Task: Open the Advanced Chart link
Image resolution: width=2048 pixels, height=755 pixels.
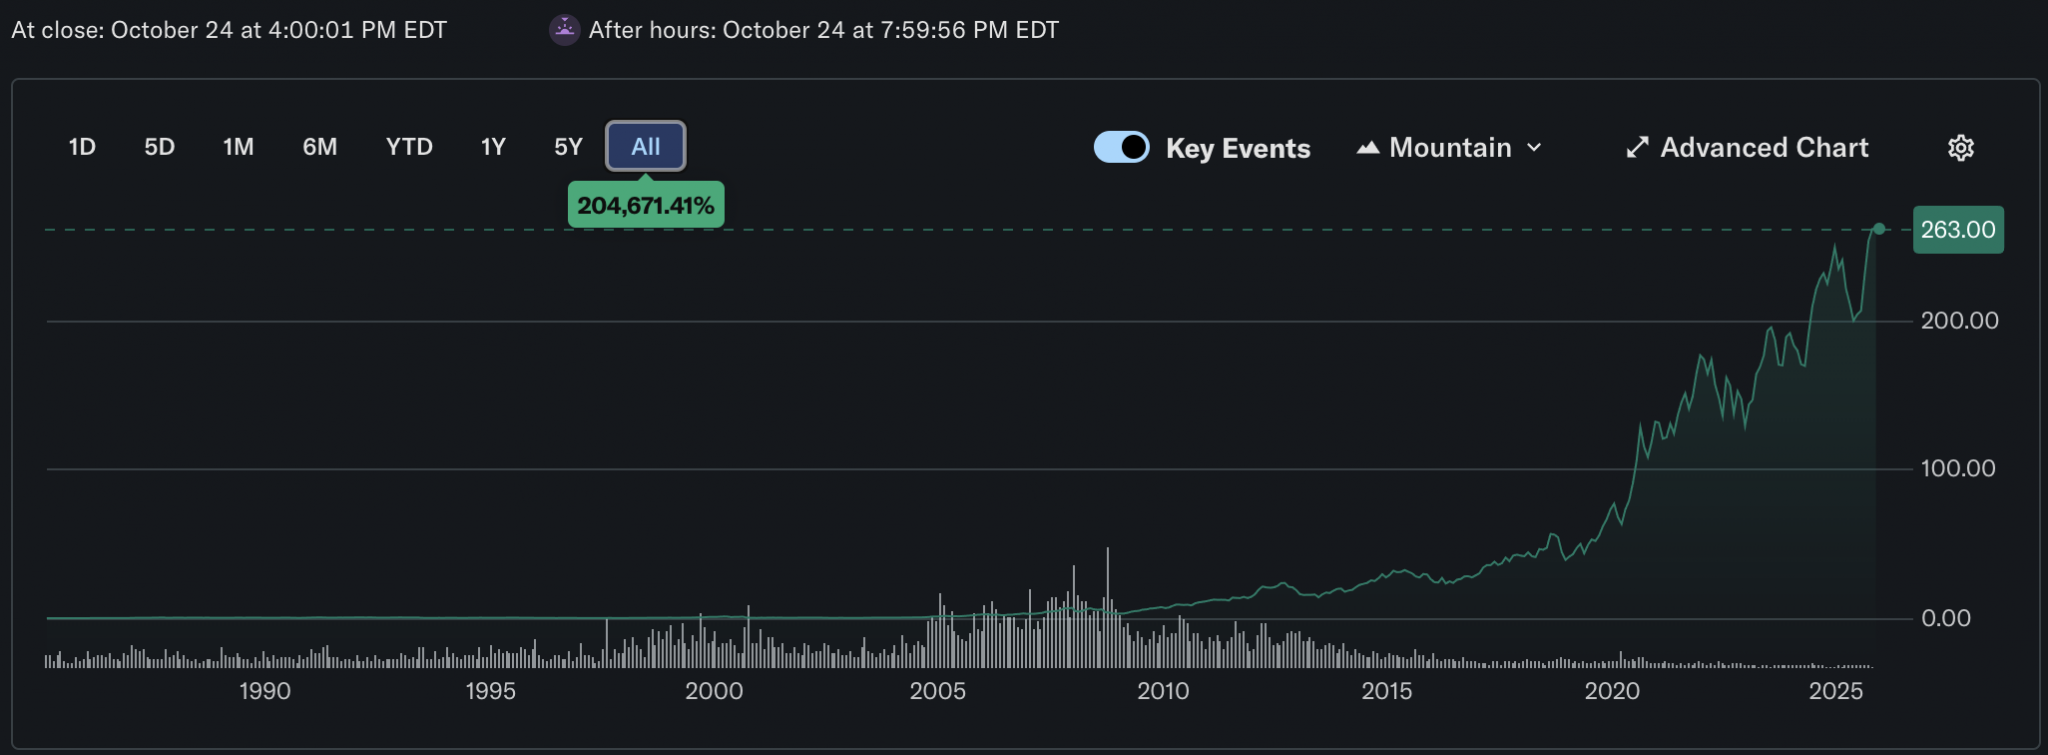Action: (1764, 148)
